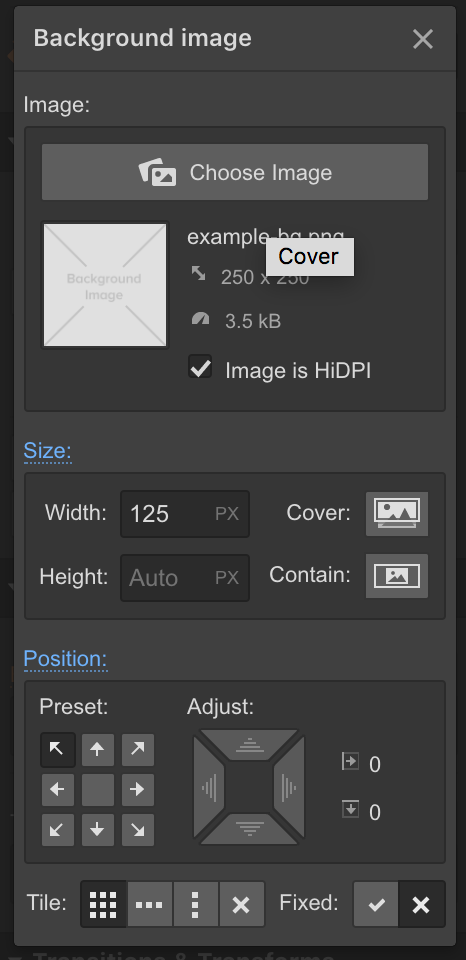
Task: Click the horizontal offset arrow icon
Action: point(350,762)
